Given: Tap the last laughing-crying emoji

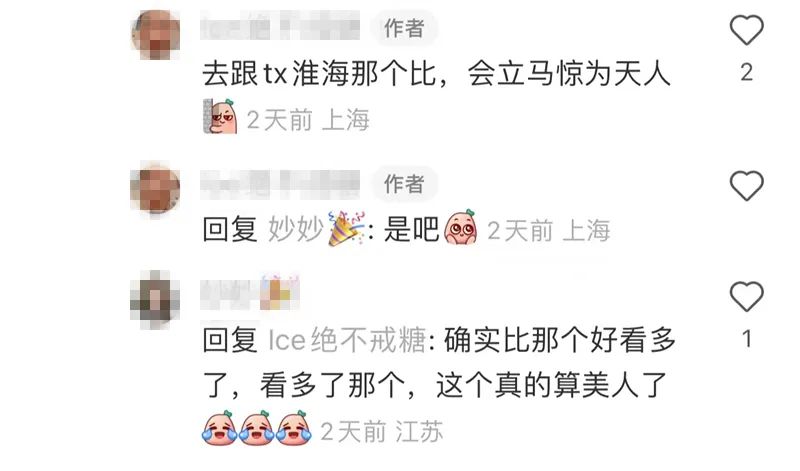Looking at the screenshot, I should pos(294,428).
